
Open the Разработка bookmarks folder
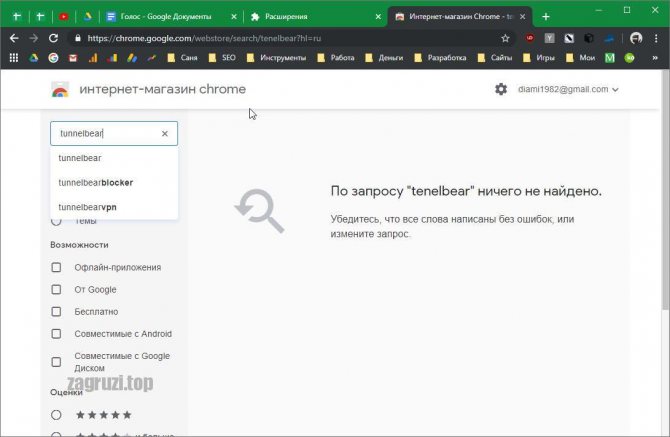coord(440,58)
